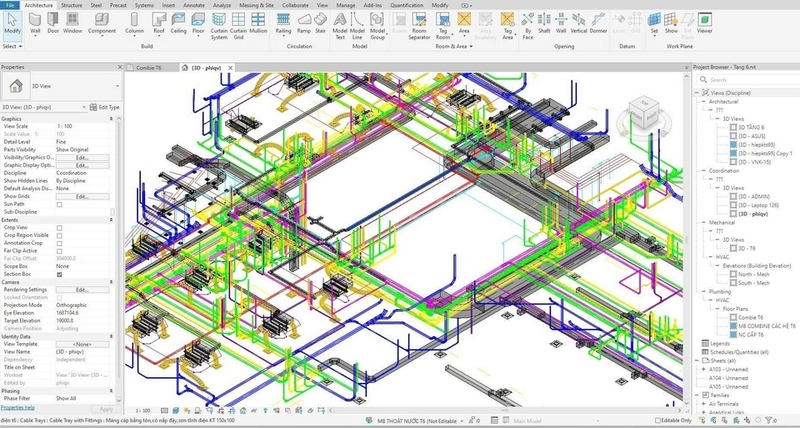800x428 pixels.
Task: Toggle the Annotation Crop checkbox
Action: click(59, 243)
